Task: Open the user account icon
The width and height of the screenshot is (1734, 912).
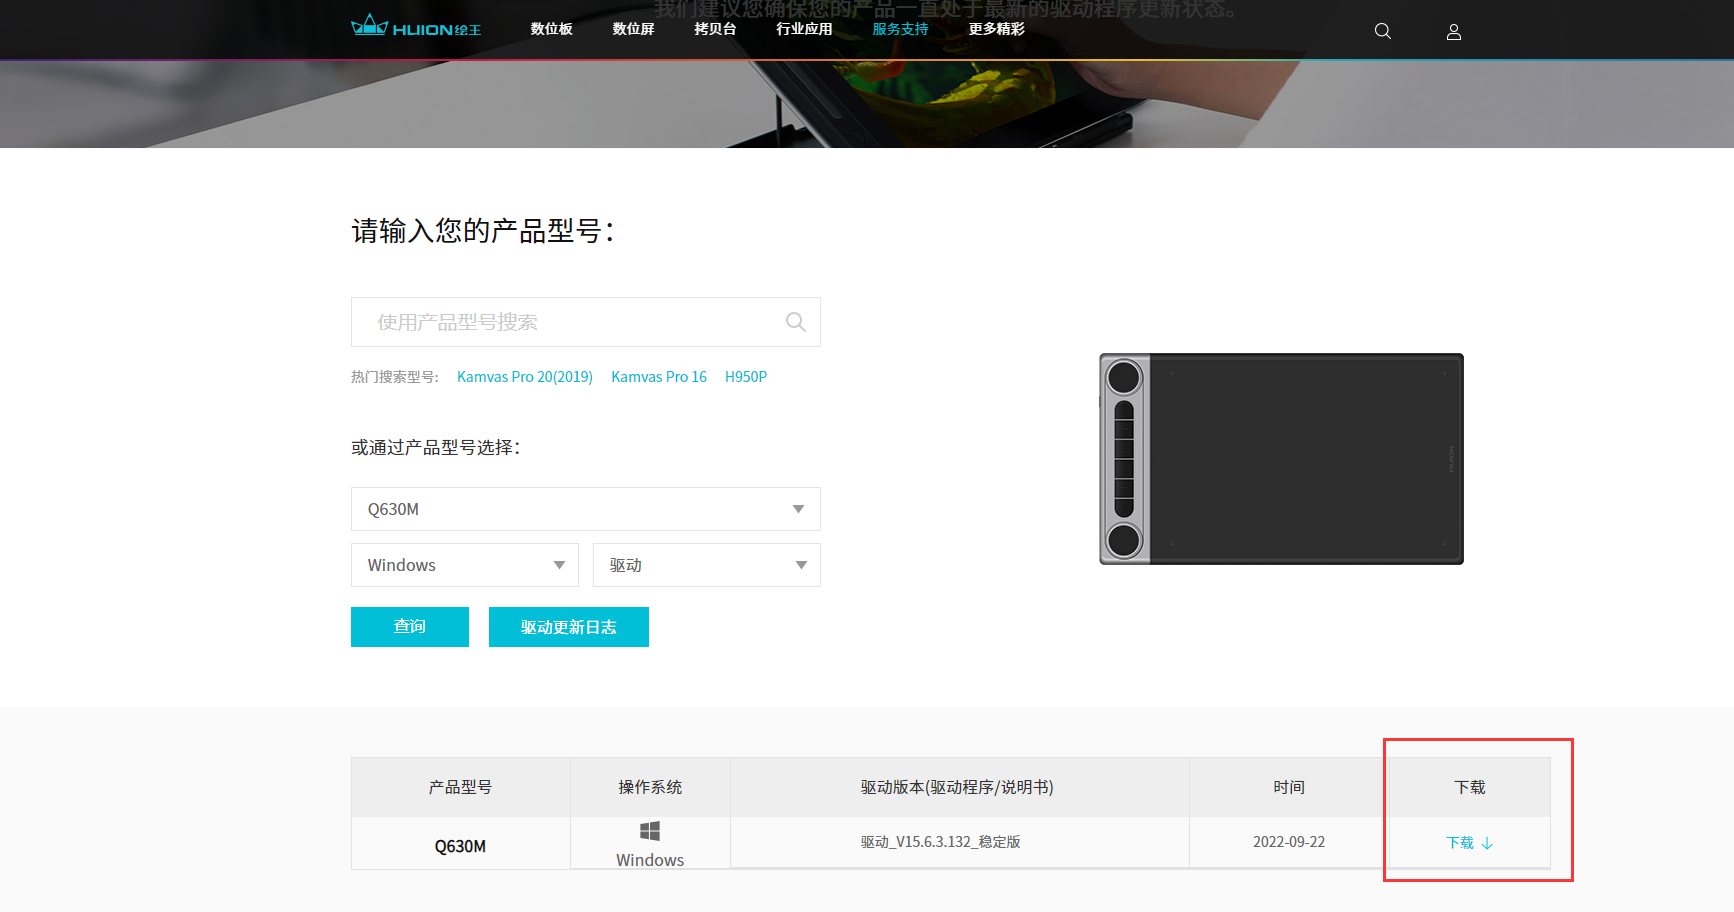Action: pos(1454,32)
